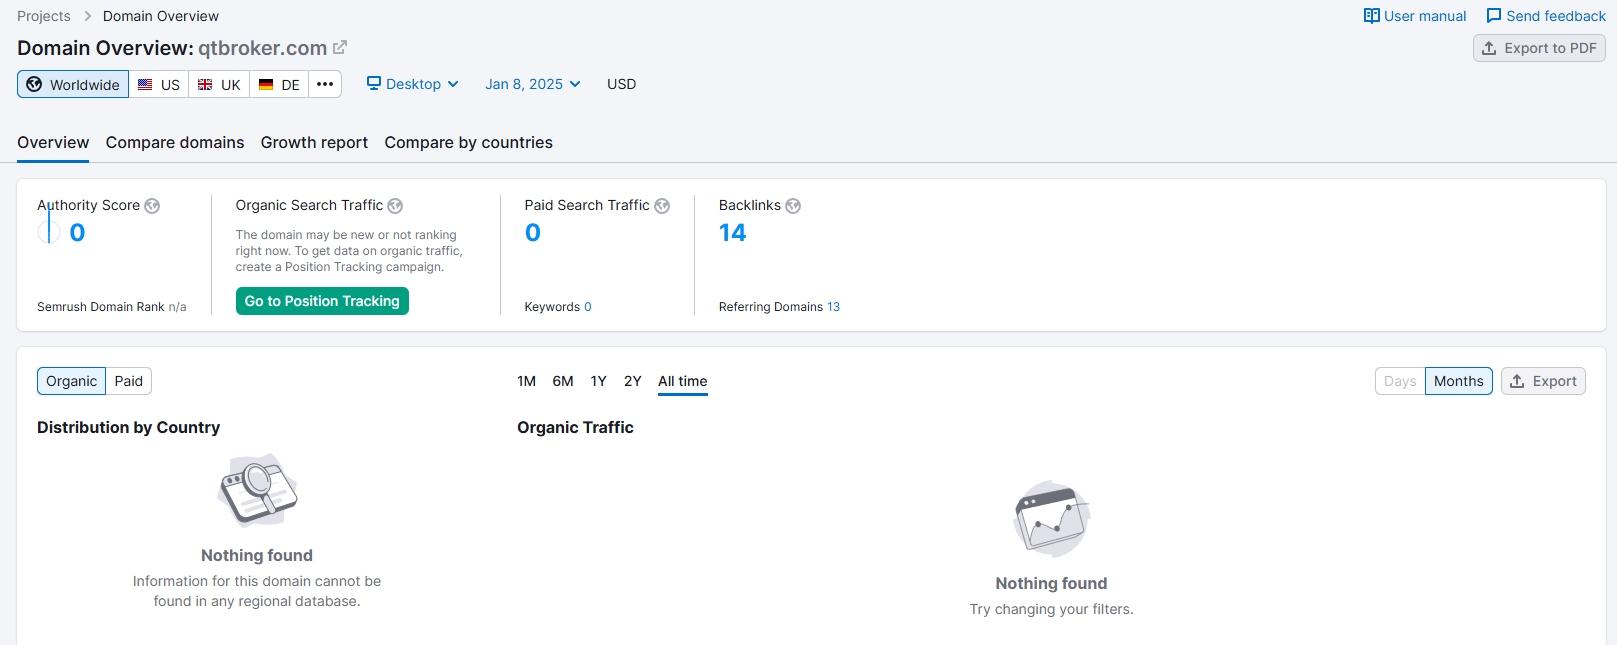Open the Send feedback link
The height and width of the screenshot is (645, 1617).
[1546, 16]
